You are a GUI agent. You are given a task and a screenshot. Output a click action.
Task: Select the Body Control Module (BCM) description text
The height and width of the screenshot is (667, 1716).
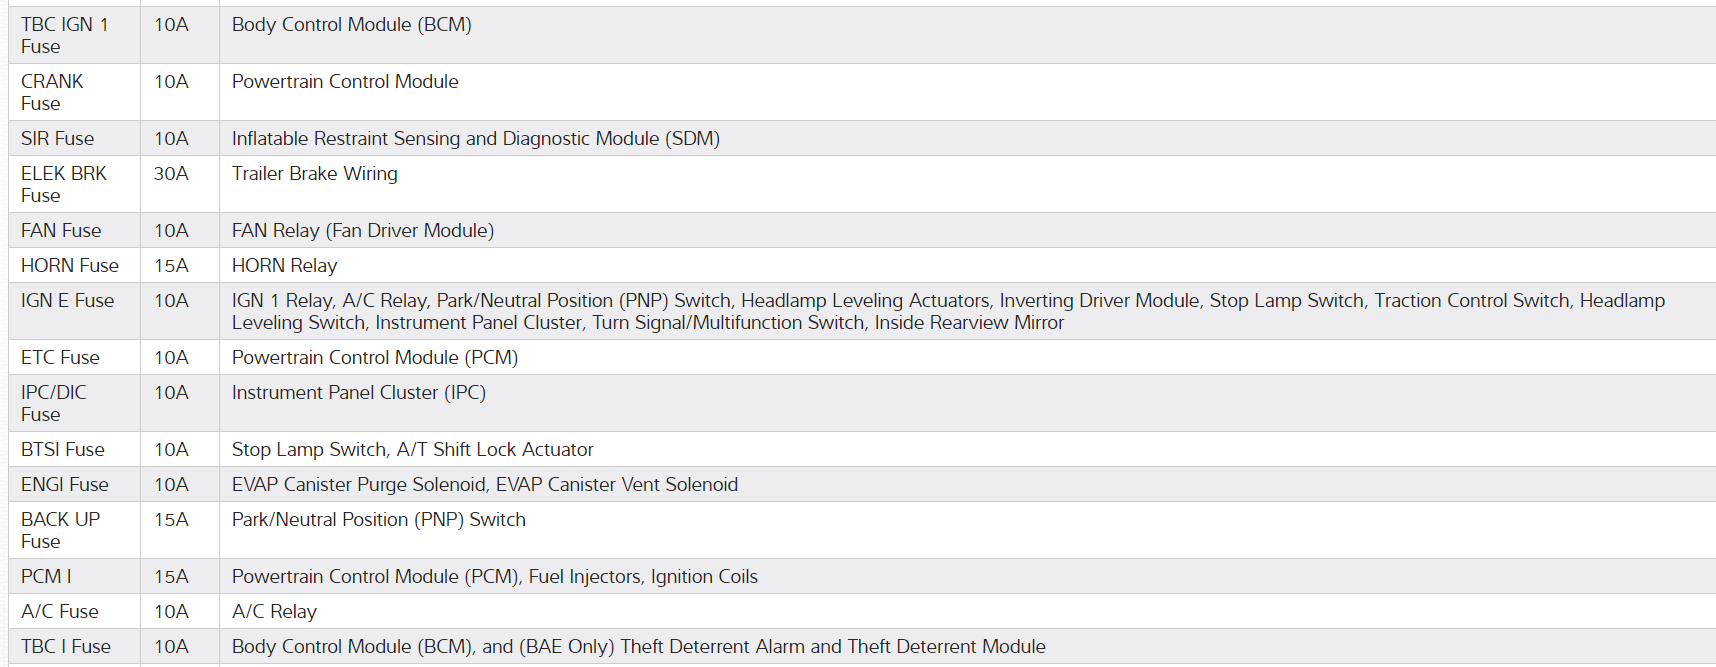(x=351, y=25)
